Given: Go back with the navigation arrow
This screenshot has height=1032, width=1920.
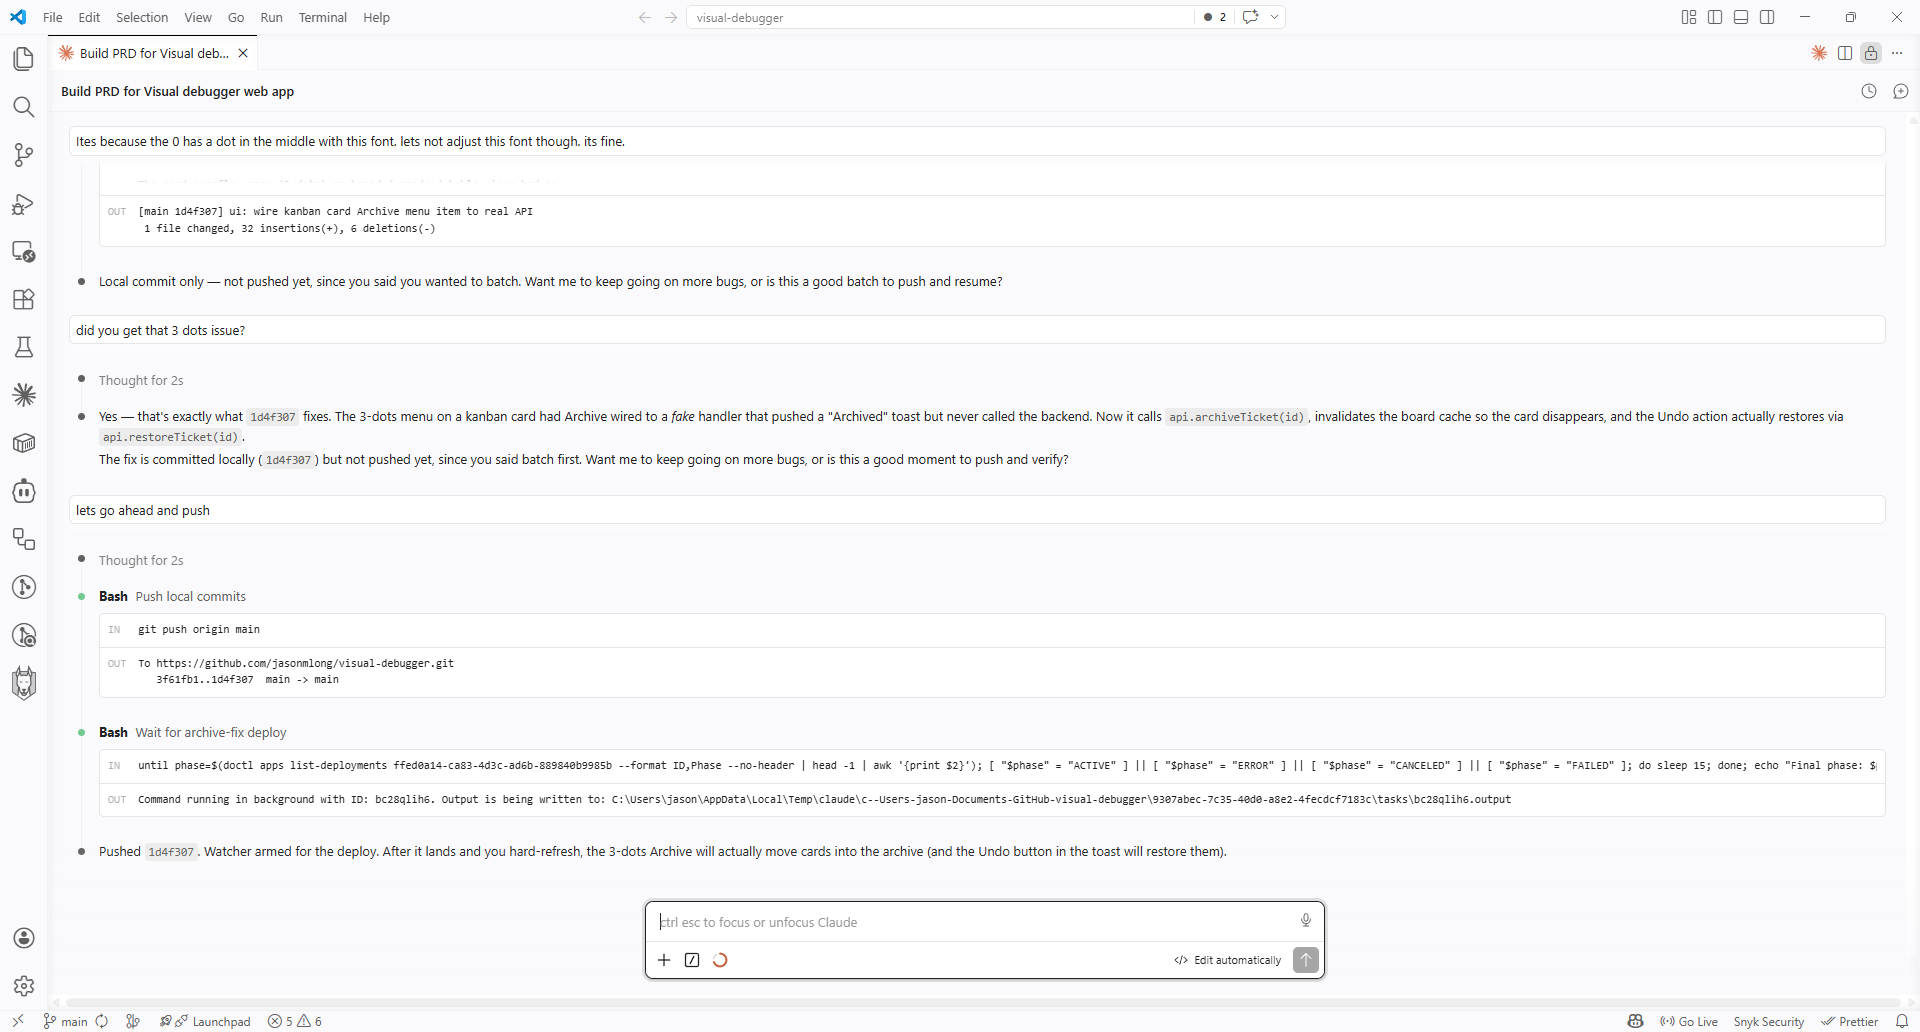Looking at the screenshot, I should tap(645, 17).
